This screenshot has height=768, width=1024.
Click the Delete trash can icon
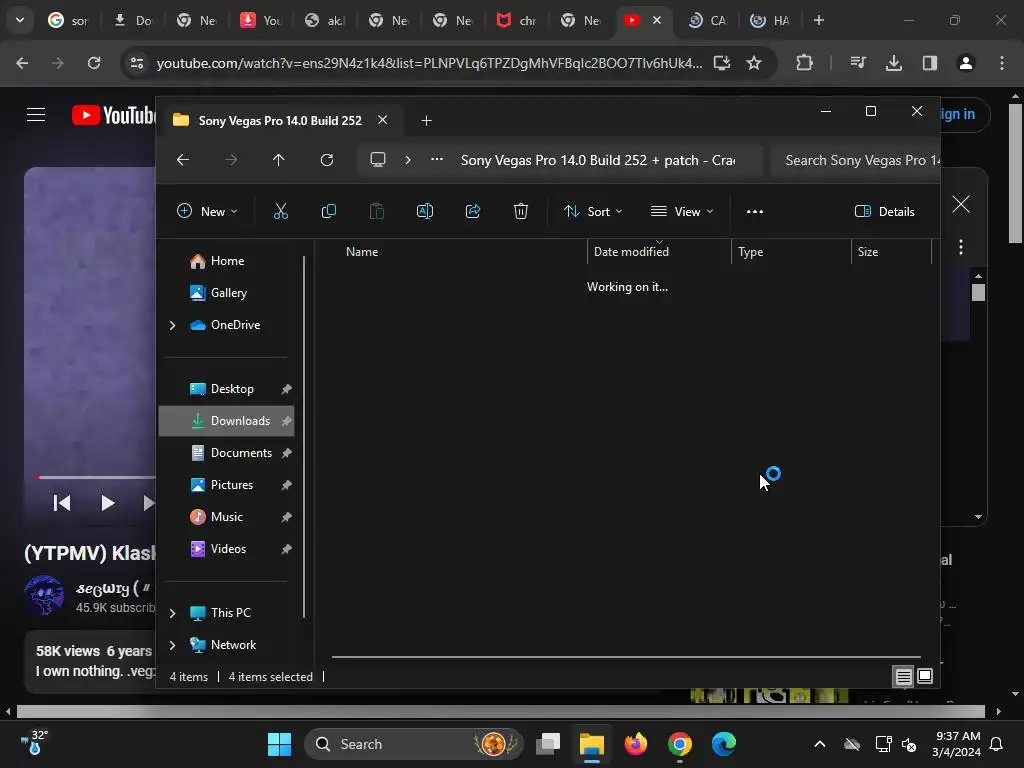(520, 211)
